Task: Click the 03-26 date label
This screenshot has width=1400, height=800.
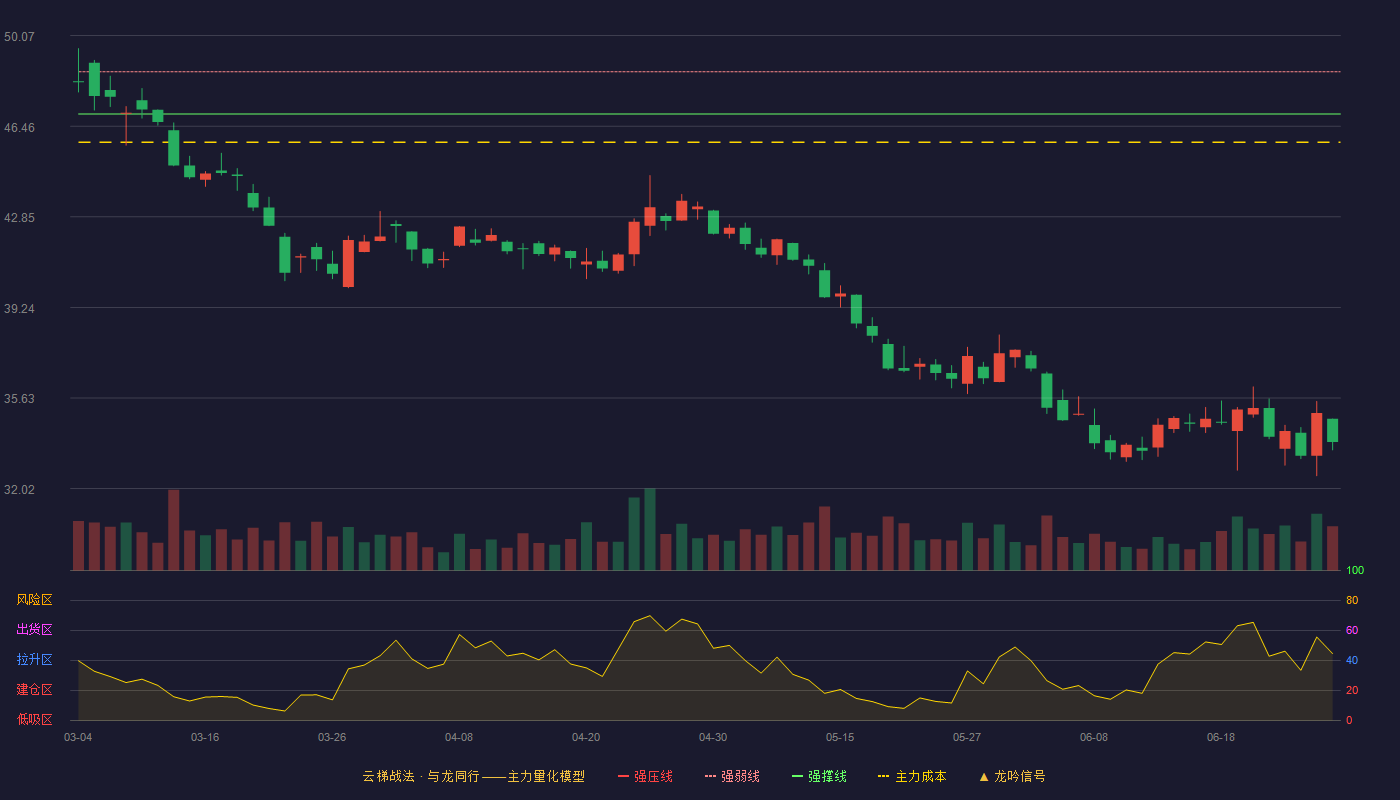Action: [x=332, y=737]
